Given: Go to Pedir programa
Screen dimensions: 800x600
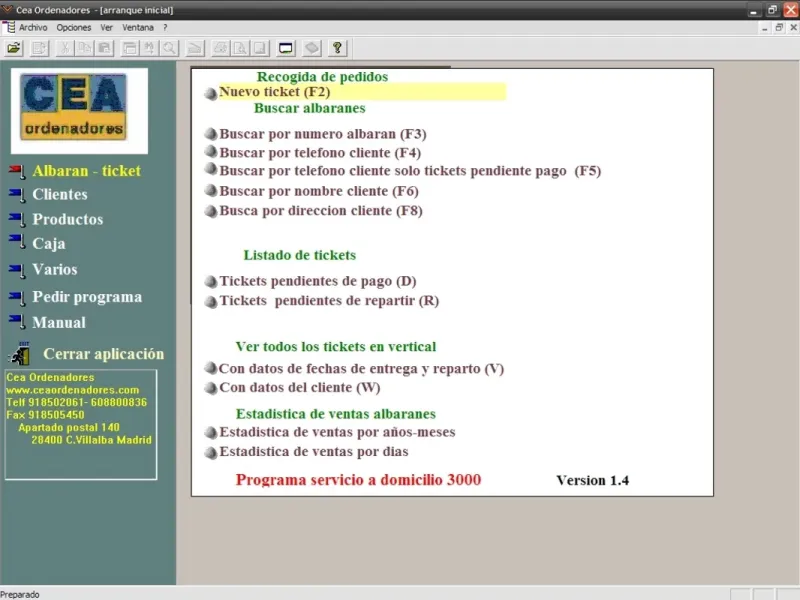Looking at the screenshot, I should pyautogui.click(x=87, y=297).
